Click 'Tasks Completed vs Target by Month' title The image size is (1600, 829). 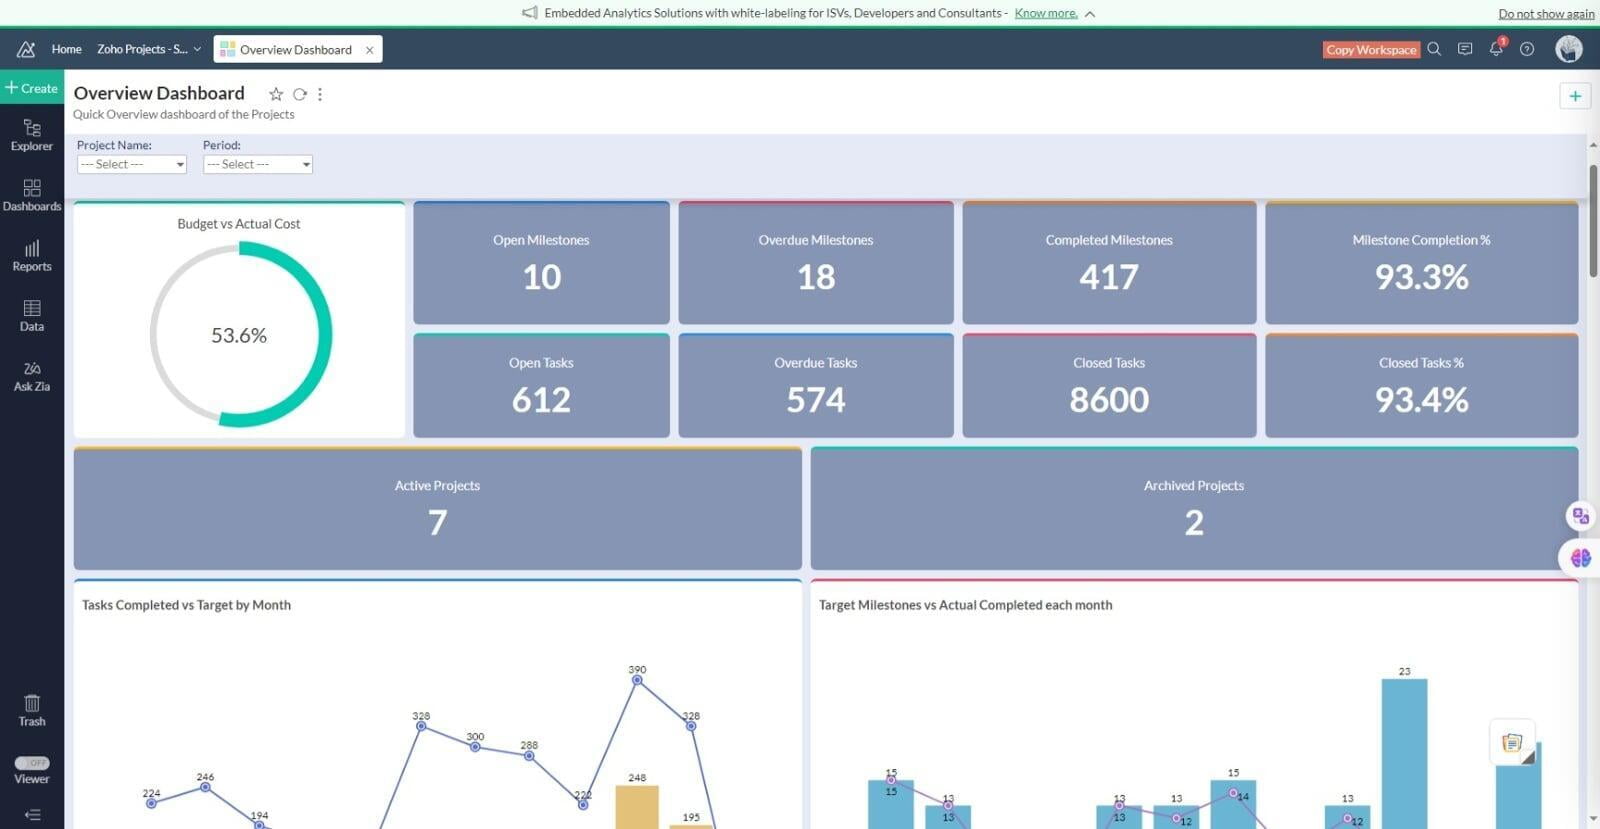pyautogui.click(x=186, y=605)
